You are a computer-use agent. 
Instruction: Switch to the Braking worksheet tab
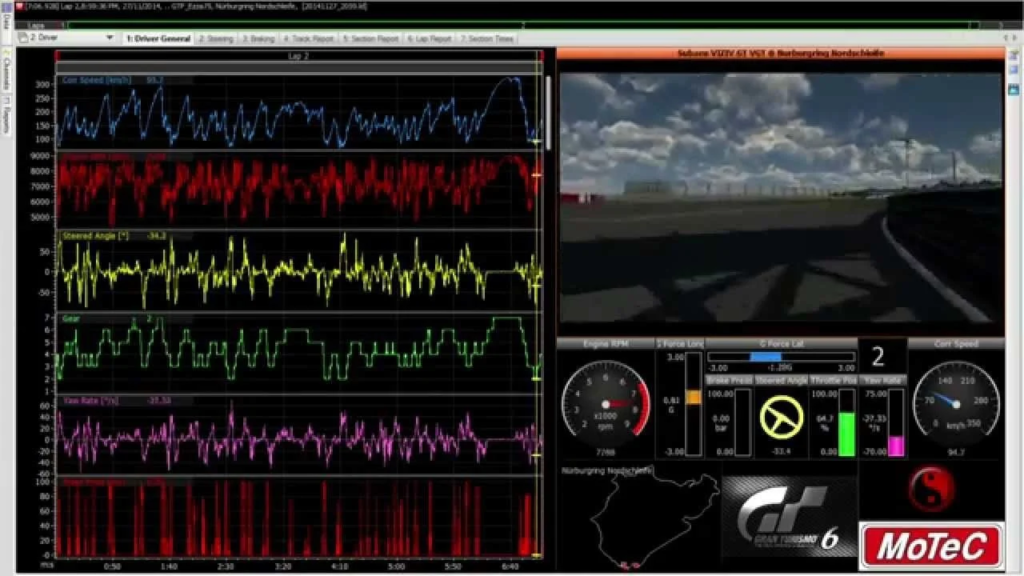[259, 39]
